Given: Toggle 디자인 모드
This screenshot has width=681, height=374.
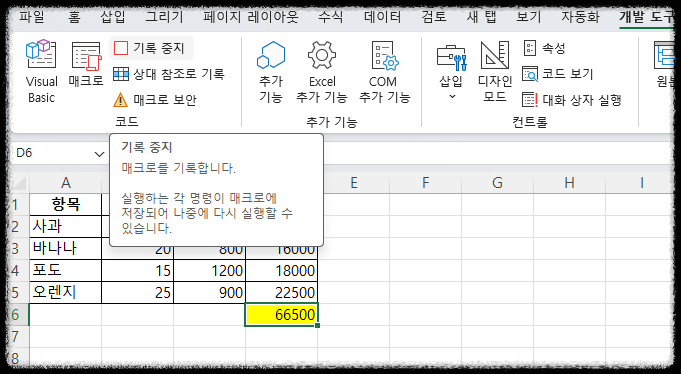Looking at the screenshot, I should coord(495,72).
